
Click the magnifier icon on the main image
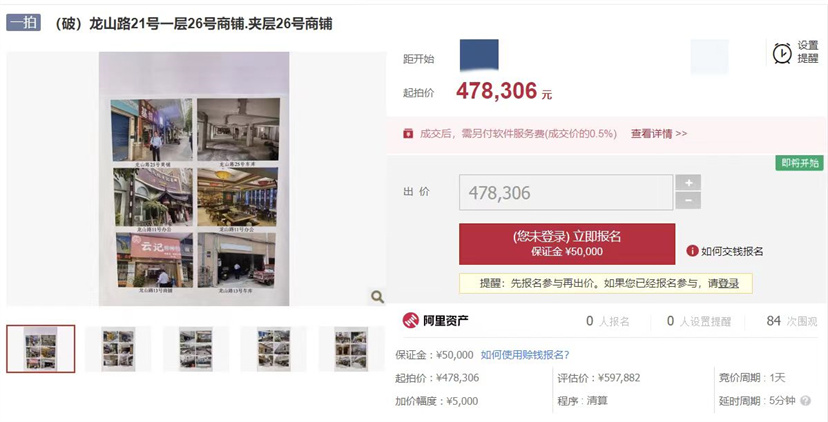click(378, 297)
